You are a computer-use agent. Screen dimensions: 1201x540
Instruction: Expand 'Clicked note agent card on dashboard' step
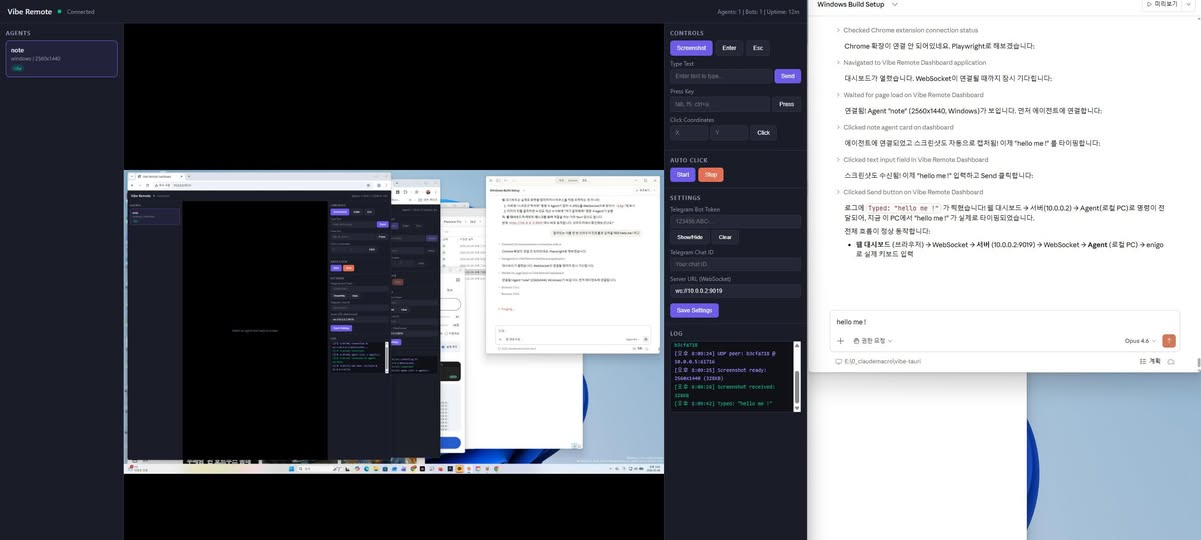click(x=895, y=127)
